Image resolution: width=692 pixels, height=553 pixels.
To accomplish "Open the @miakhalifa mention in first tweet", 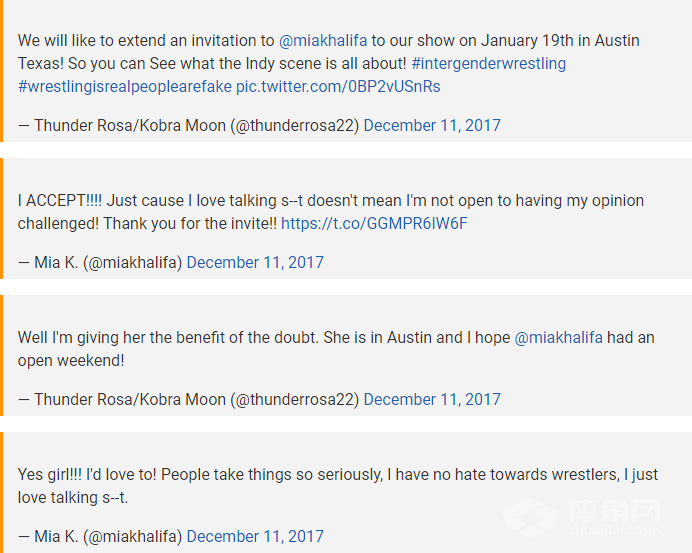I will (x=323, y=41).
